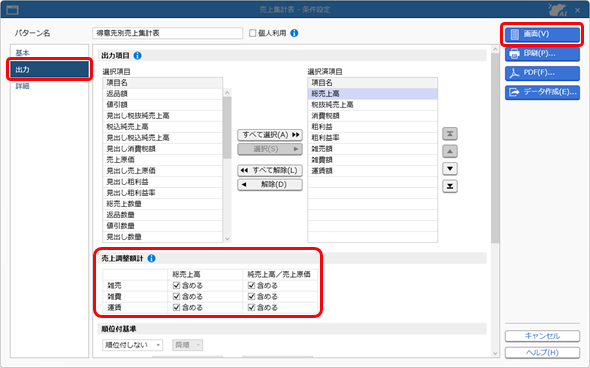Select 総売上高 in the 選択済項目 list
Viewport: 590px width, 368px height.
point(373,94)
